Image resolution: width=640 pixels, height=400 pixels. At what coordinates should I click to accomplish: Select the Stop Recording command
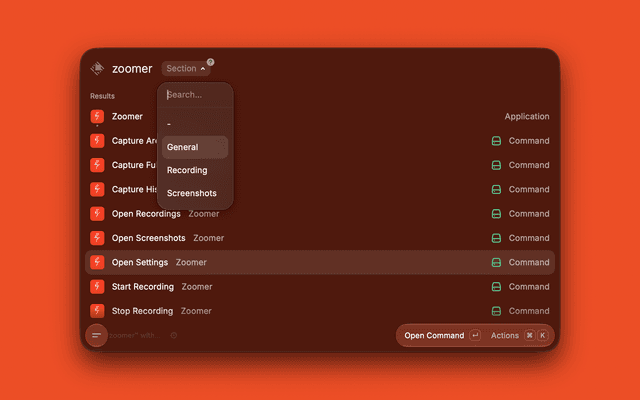(320, 311)
